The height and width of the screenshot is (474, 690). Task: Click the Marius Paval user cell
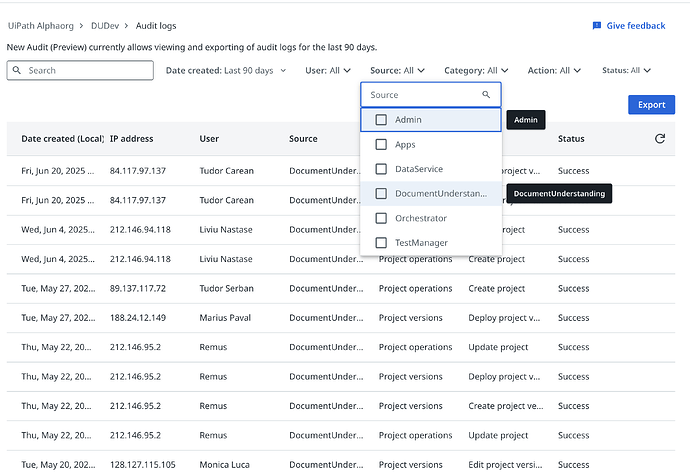(x=225, y=318)
